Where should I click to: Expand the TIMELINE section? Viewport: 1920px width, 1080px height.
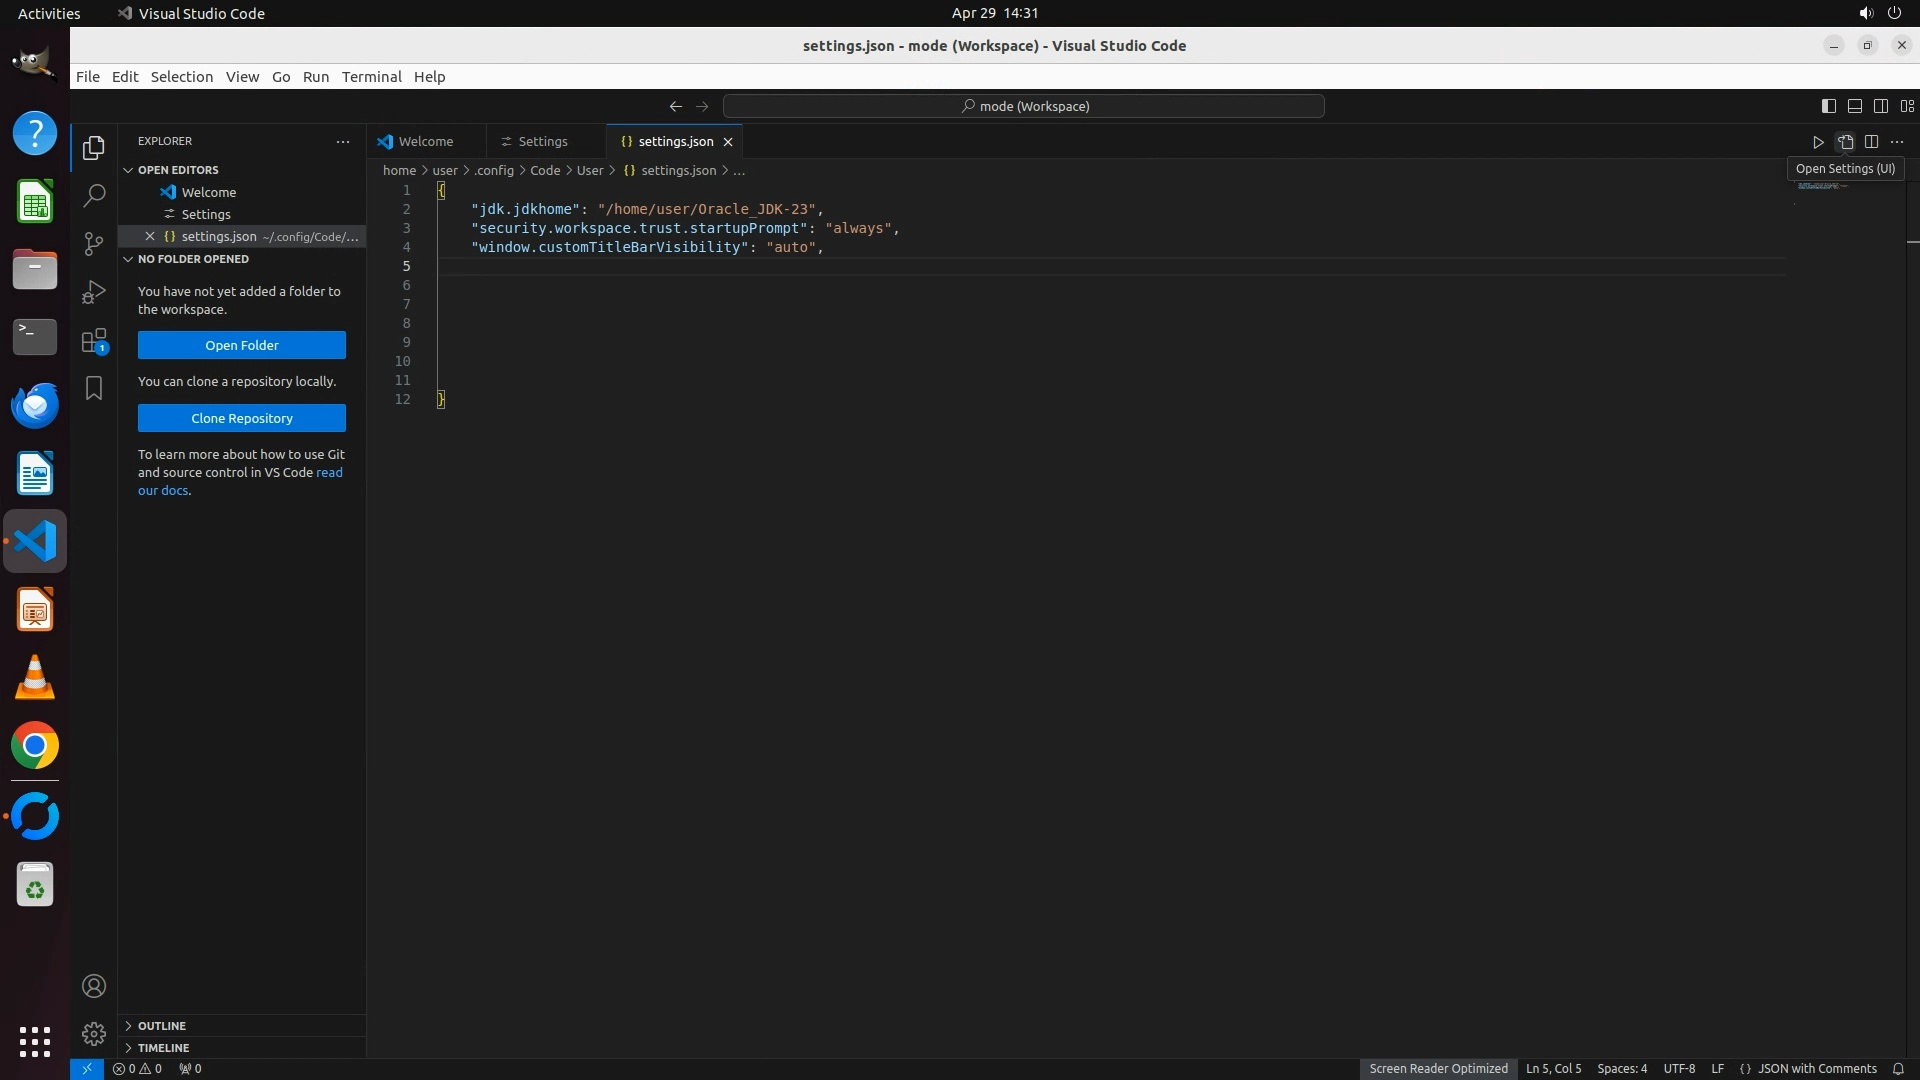[163, 1048]
